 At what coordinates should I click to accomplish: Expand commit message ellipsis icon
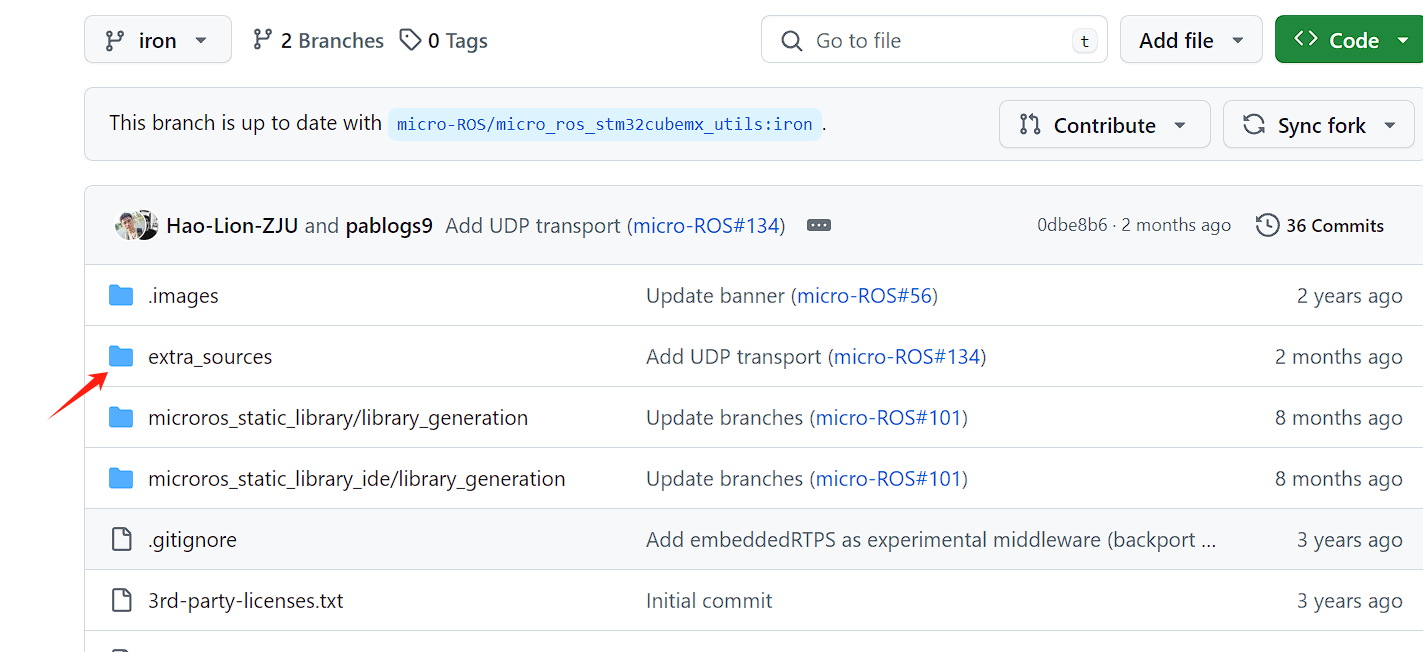click(x=819, y=225)
